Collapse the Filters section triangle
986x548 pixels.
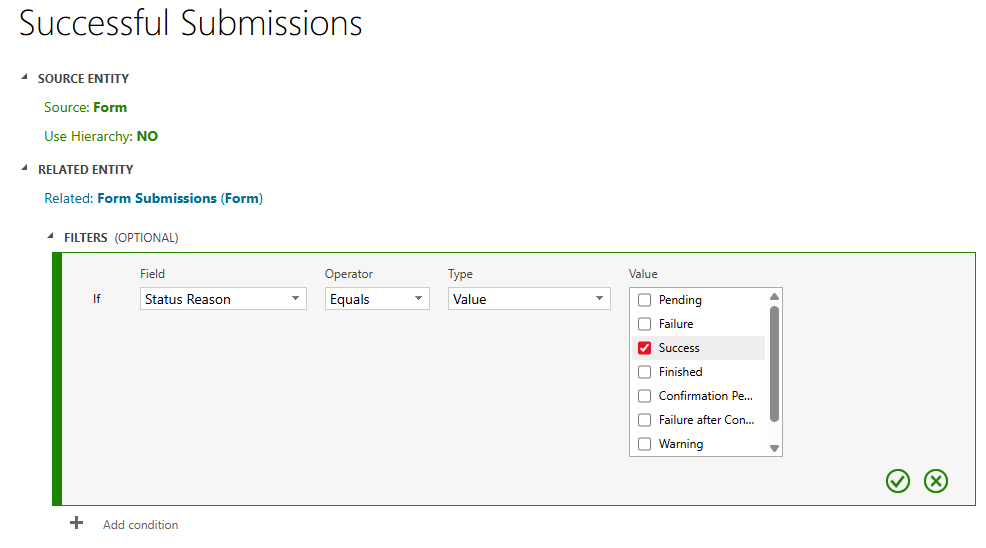pyautogui.click(x=51, y=238)
